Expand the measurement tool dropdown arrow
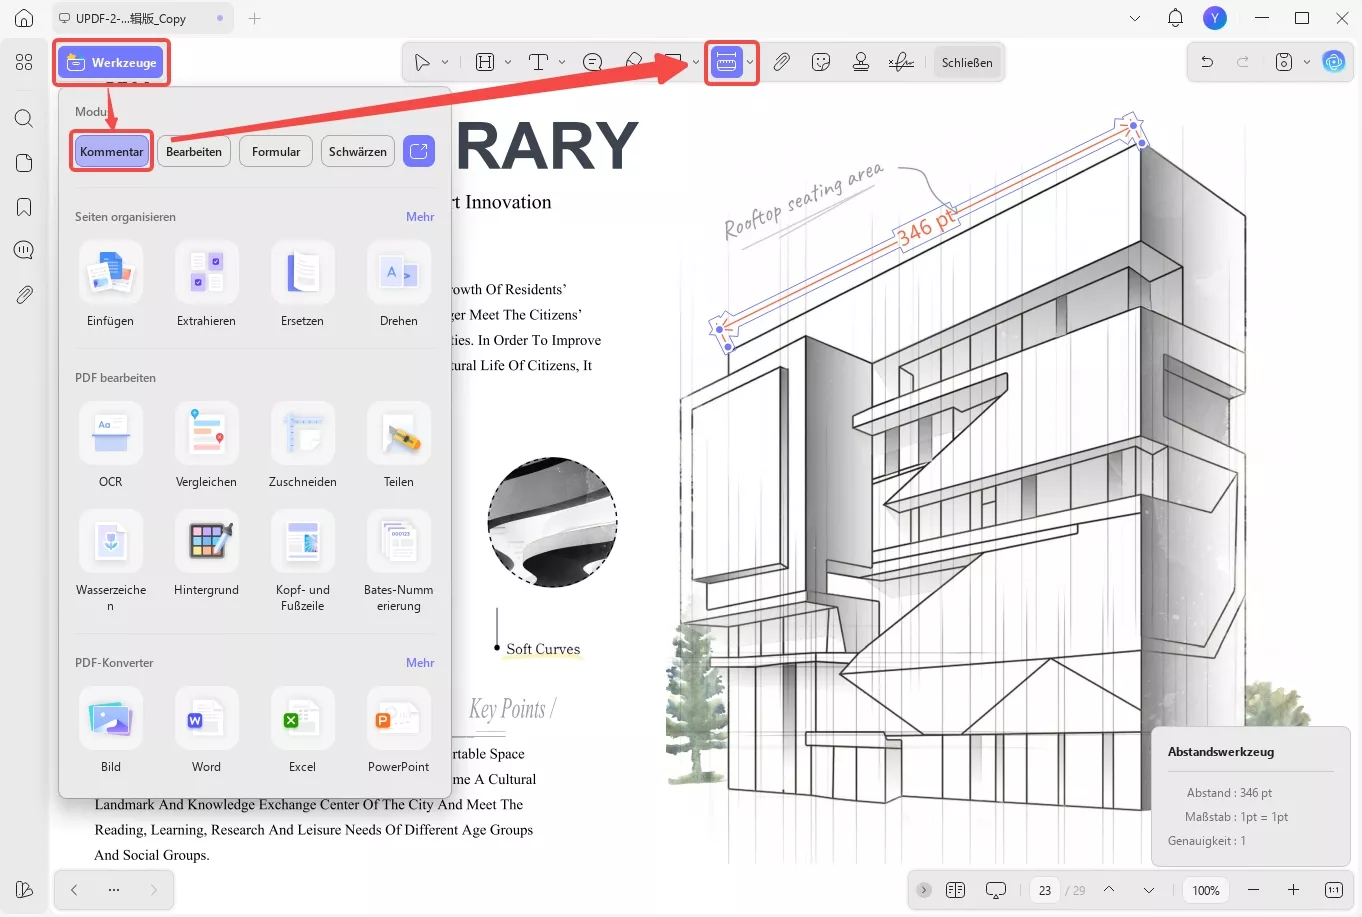The image size is (1362, 917). click(x=750, y=62)
